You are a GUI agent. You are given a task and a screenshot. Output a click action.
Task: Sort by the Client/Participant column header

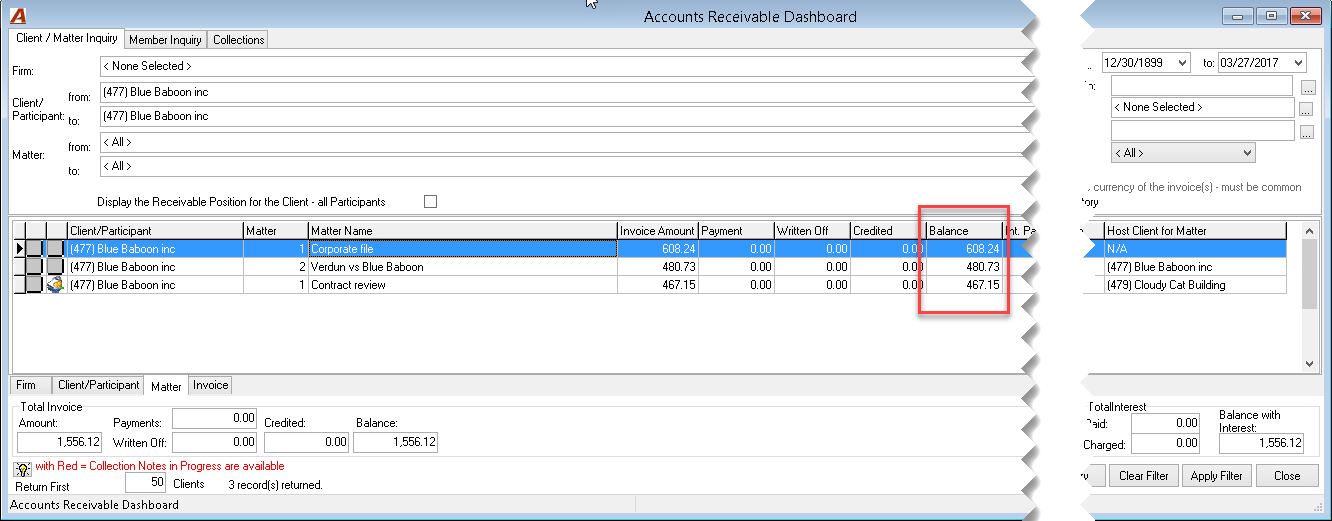coord(155,231)
